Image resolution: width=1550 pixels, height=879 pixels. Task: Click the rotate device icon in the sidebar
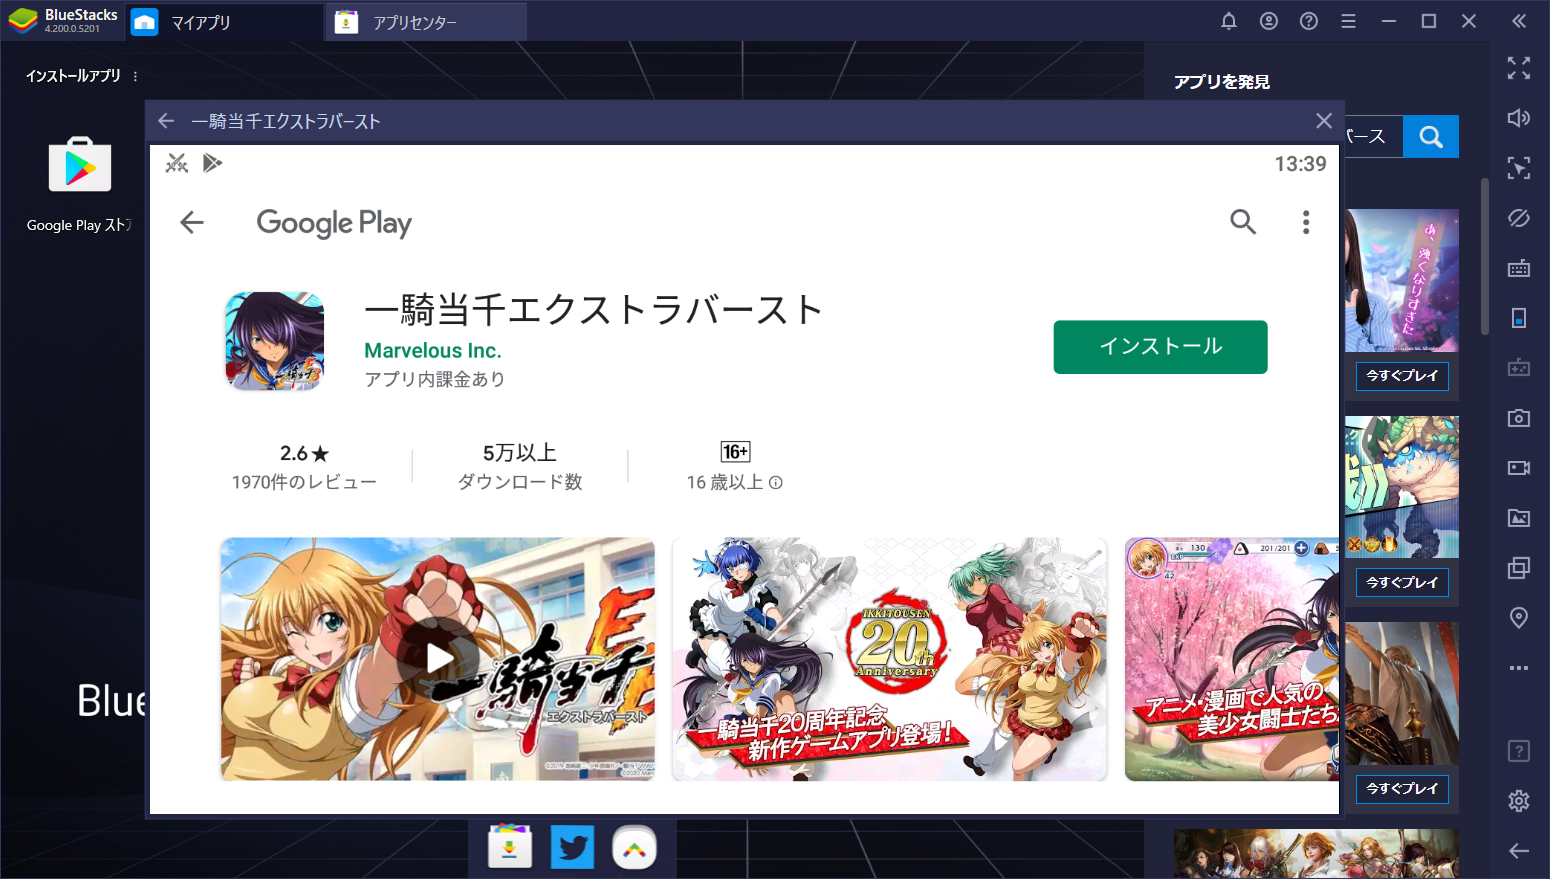click(1519, 318)
